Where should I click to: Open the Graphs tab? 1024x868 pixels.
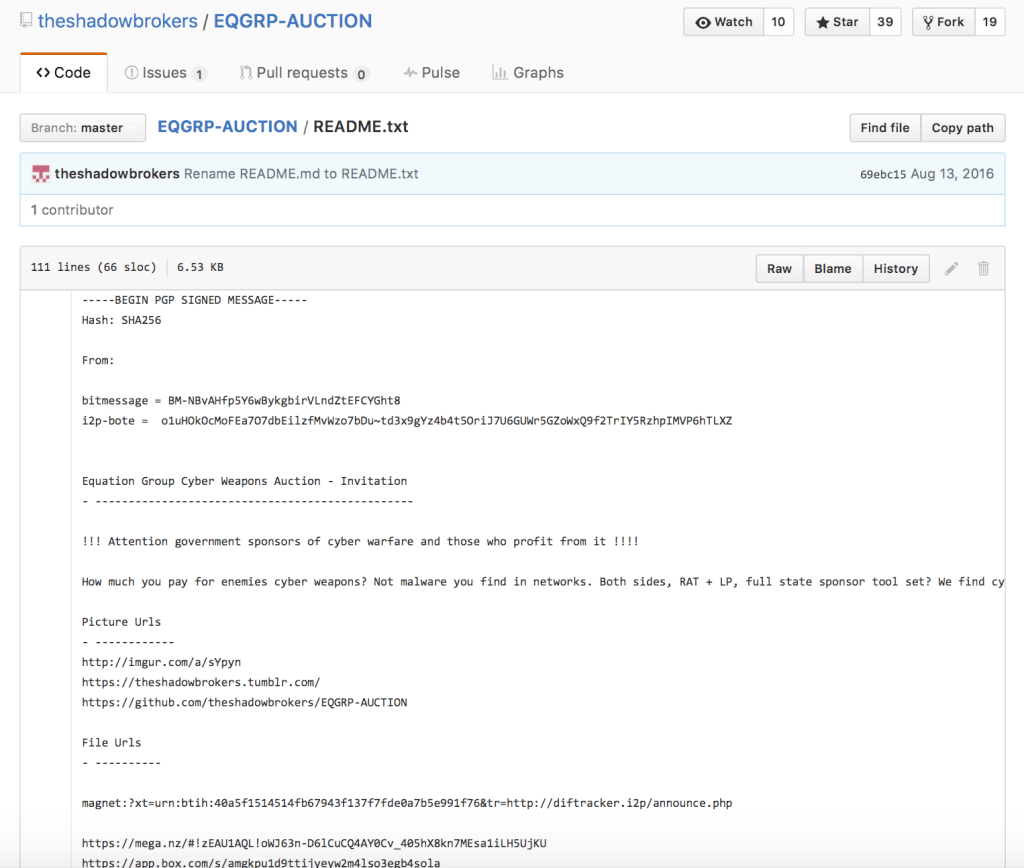[528, 73]
